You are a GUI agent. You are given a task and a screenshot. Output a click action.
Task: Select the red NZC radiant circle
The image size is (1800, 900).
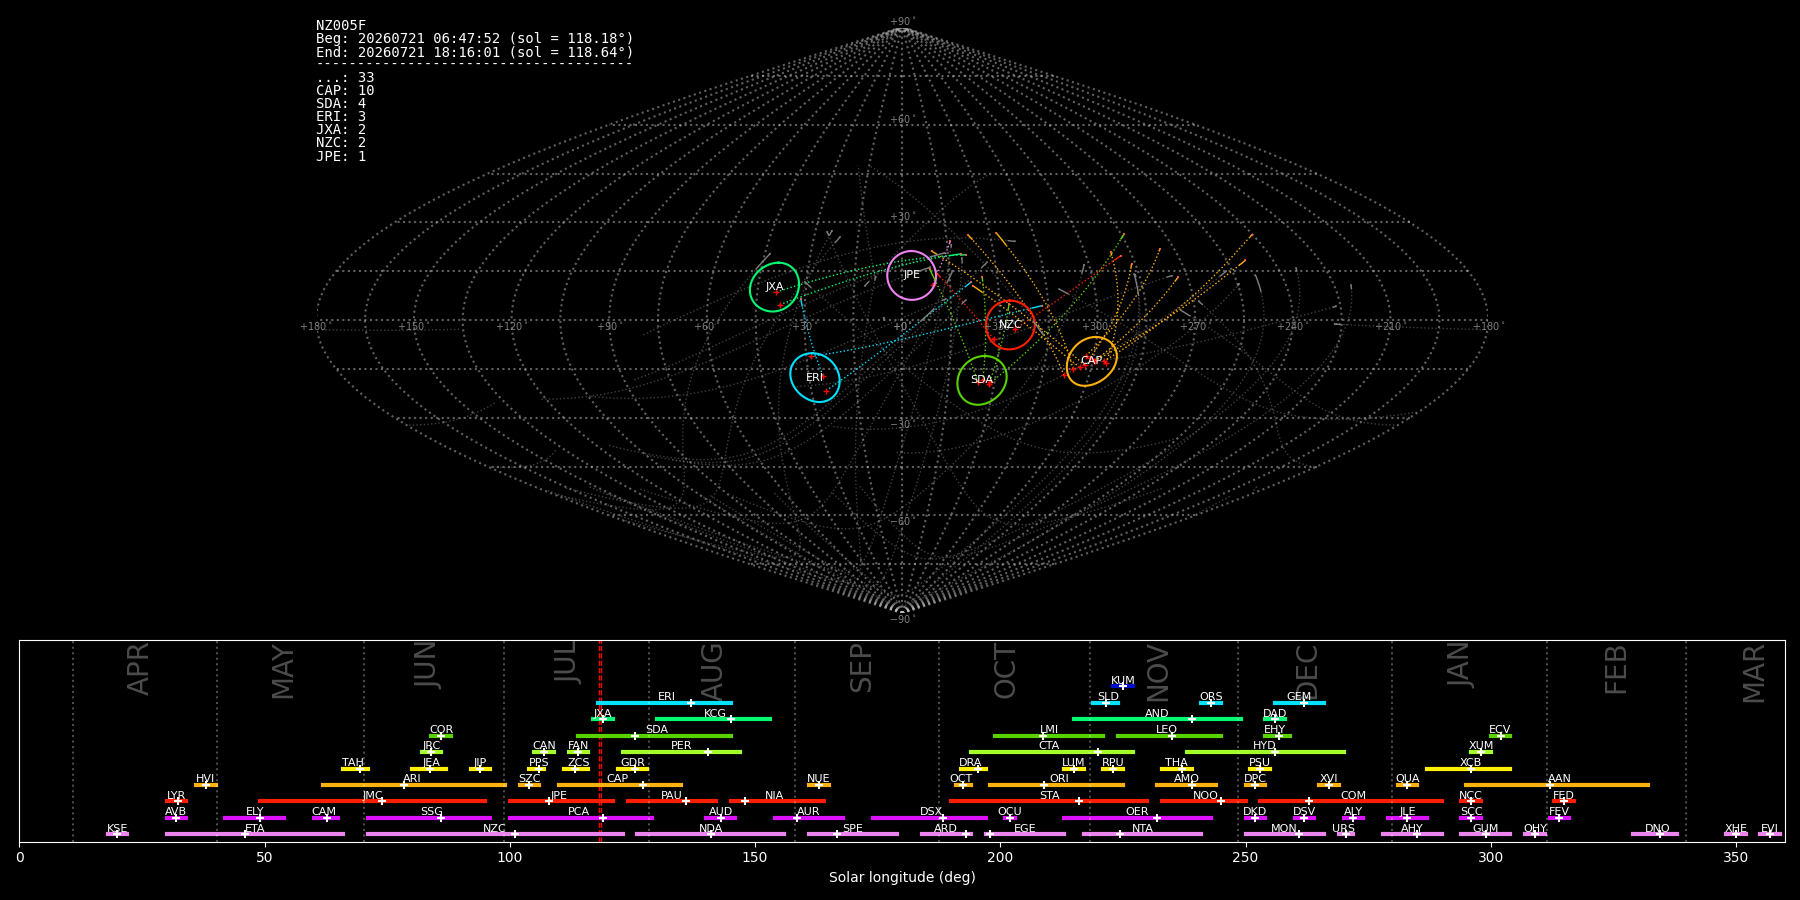[x=1010, y=325]
